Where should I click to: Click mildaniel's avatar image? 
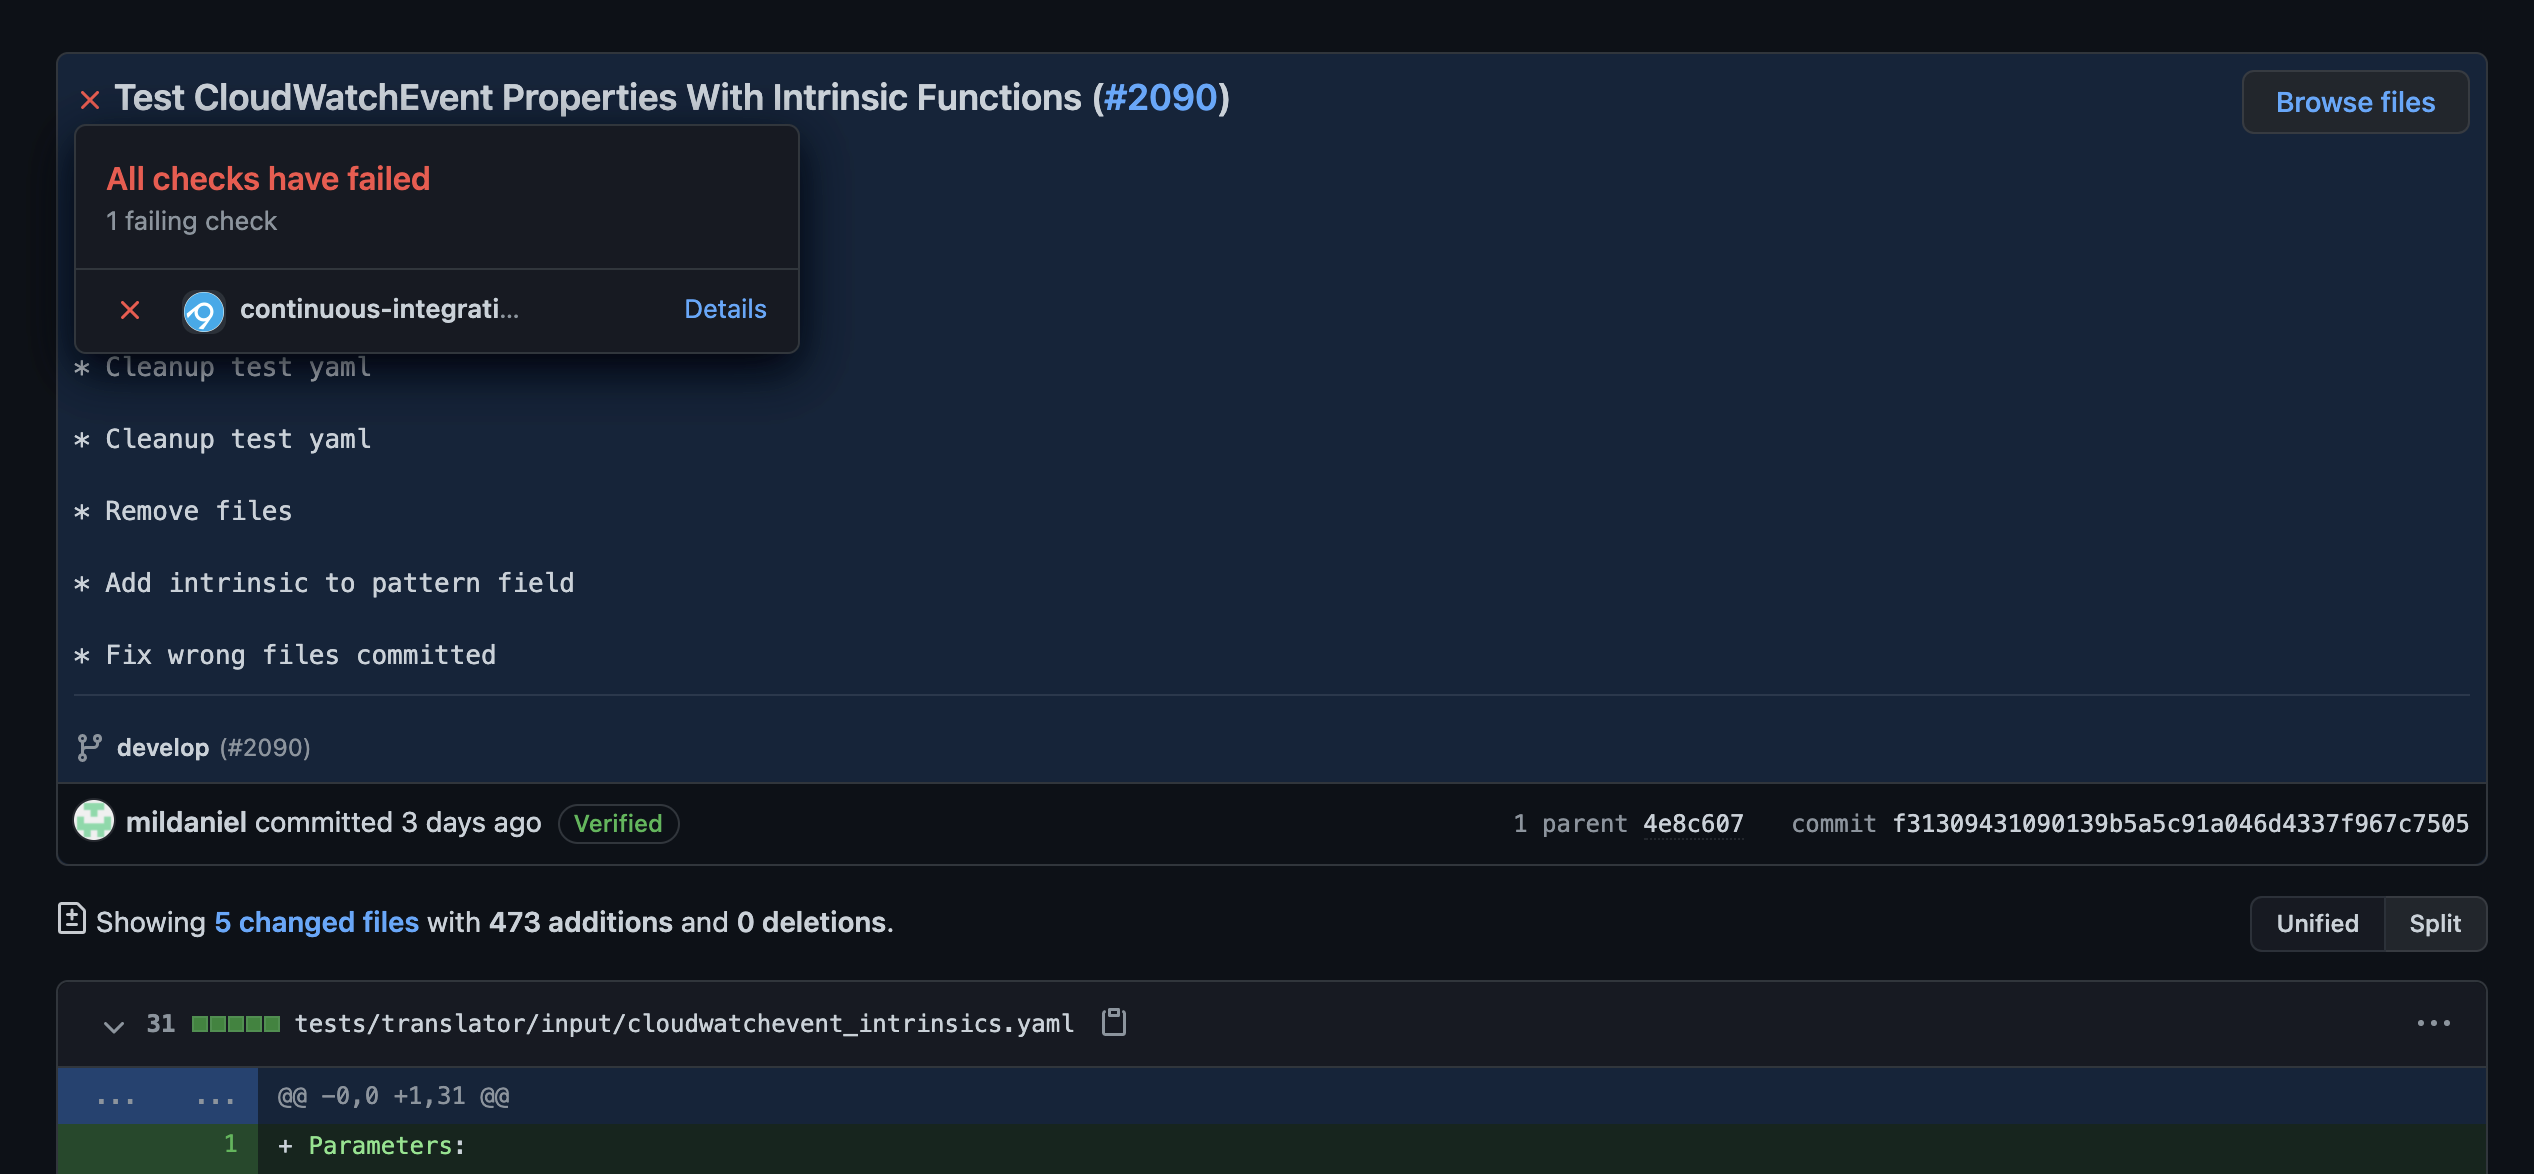(94, 821)
